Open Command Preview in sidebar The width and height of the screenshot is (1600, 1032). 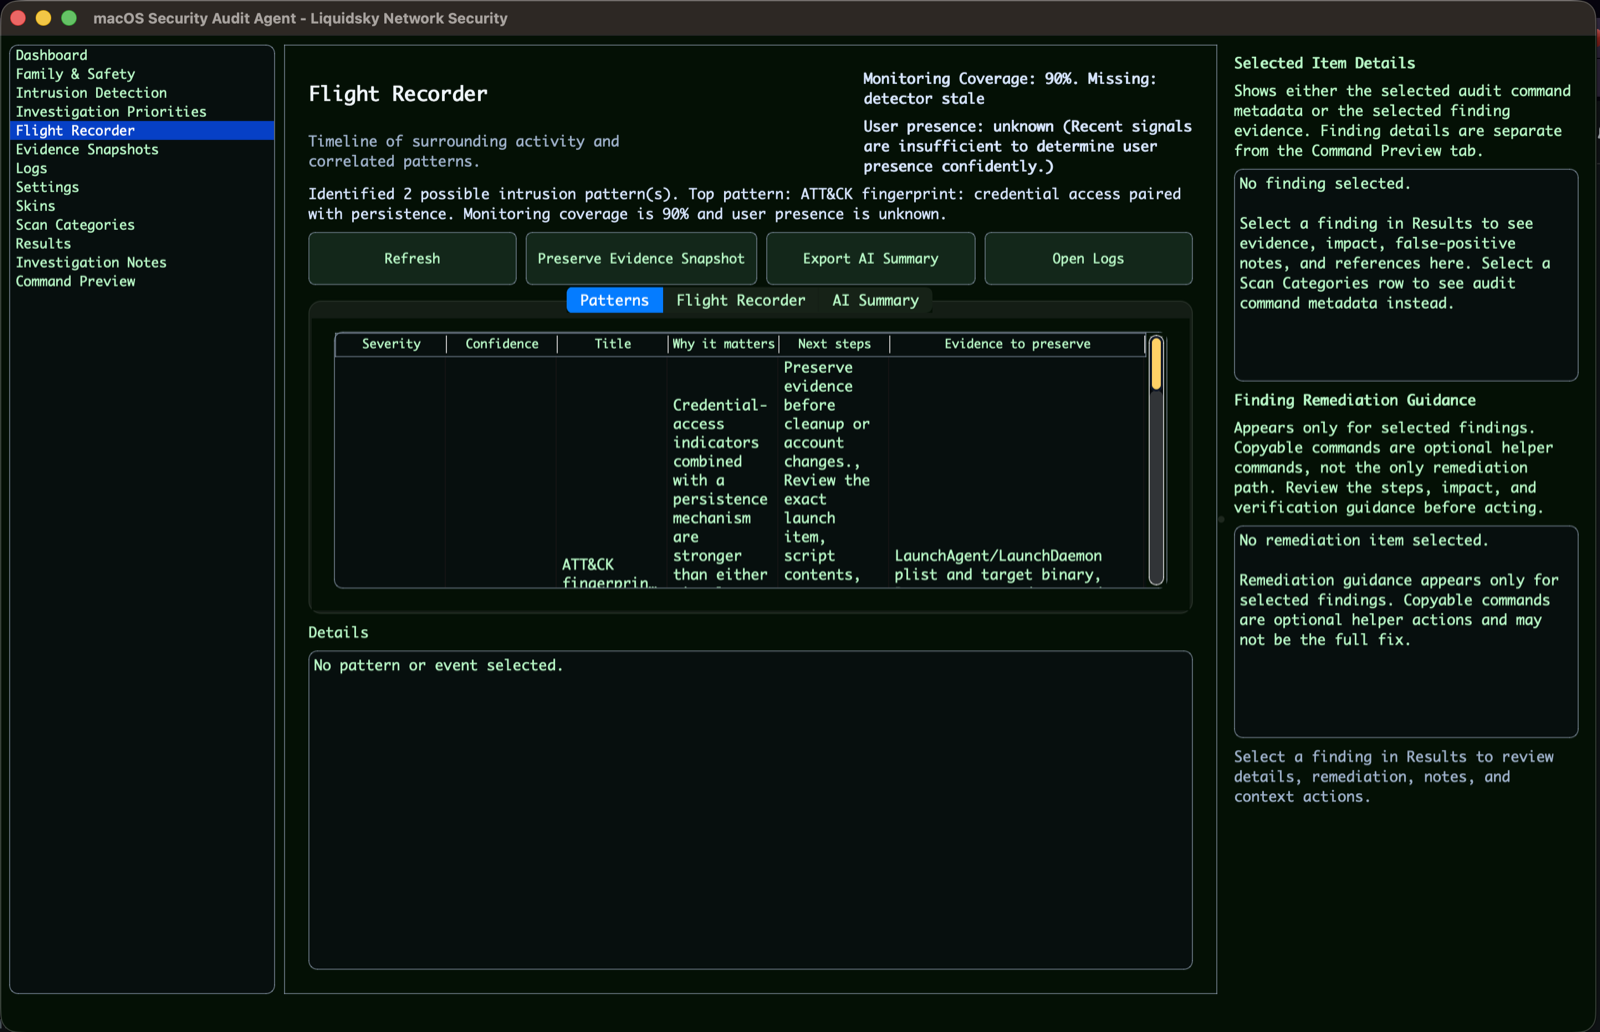[142, 281]
